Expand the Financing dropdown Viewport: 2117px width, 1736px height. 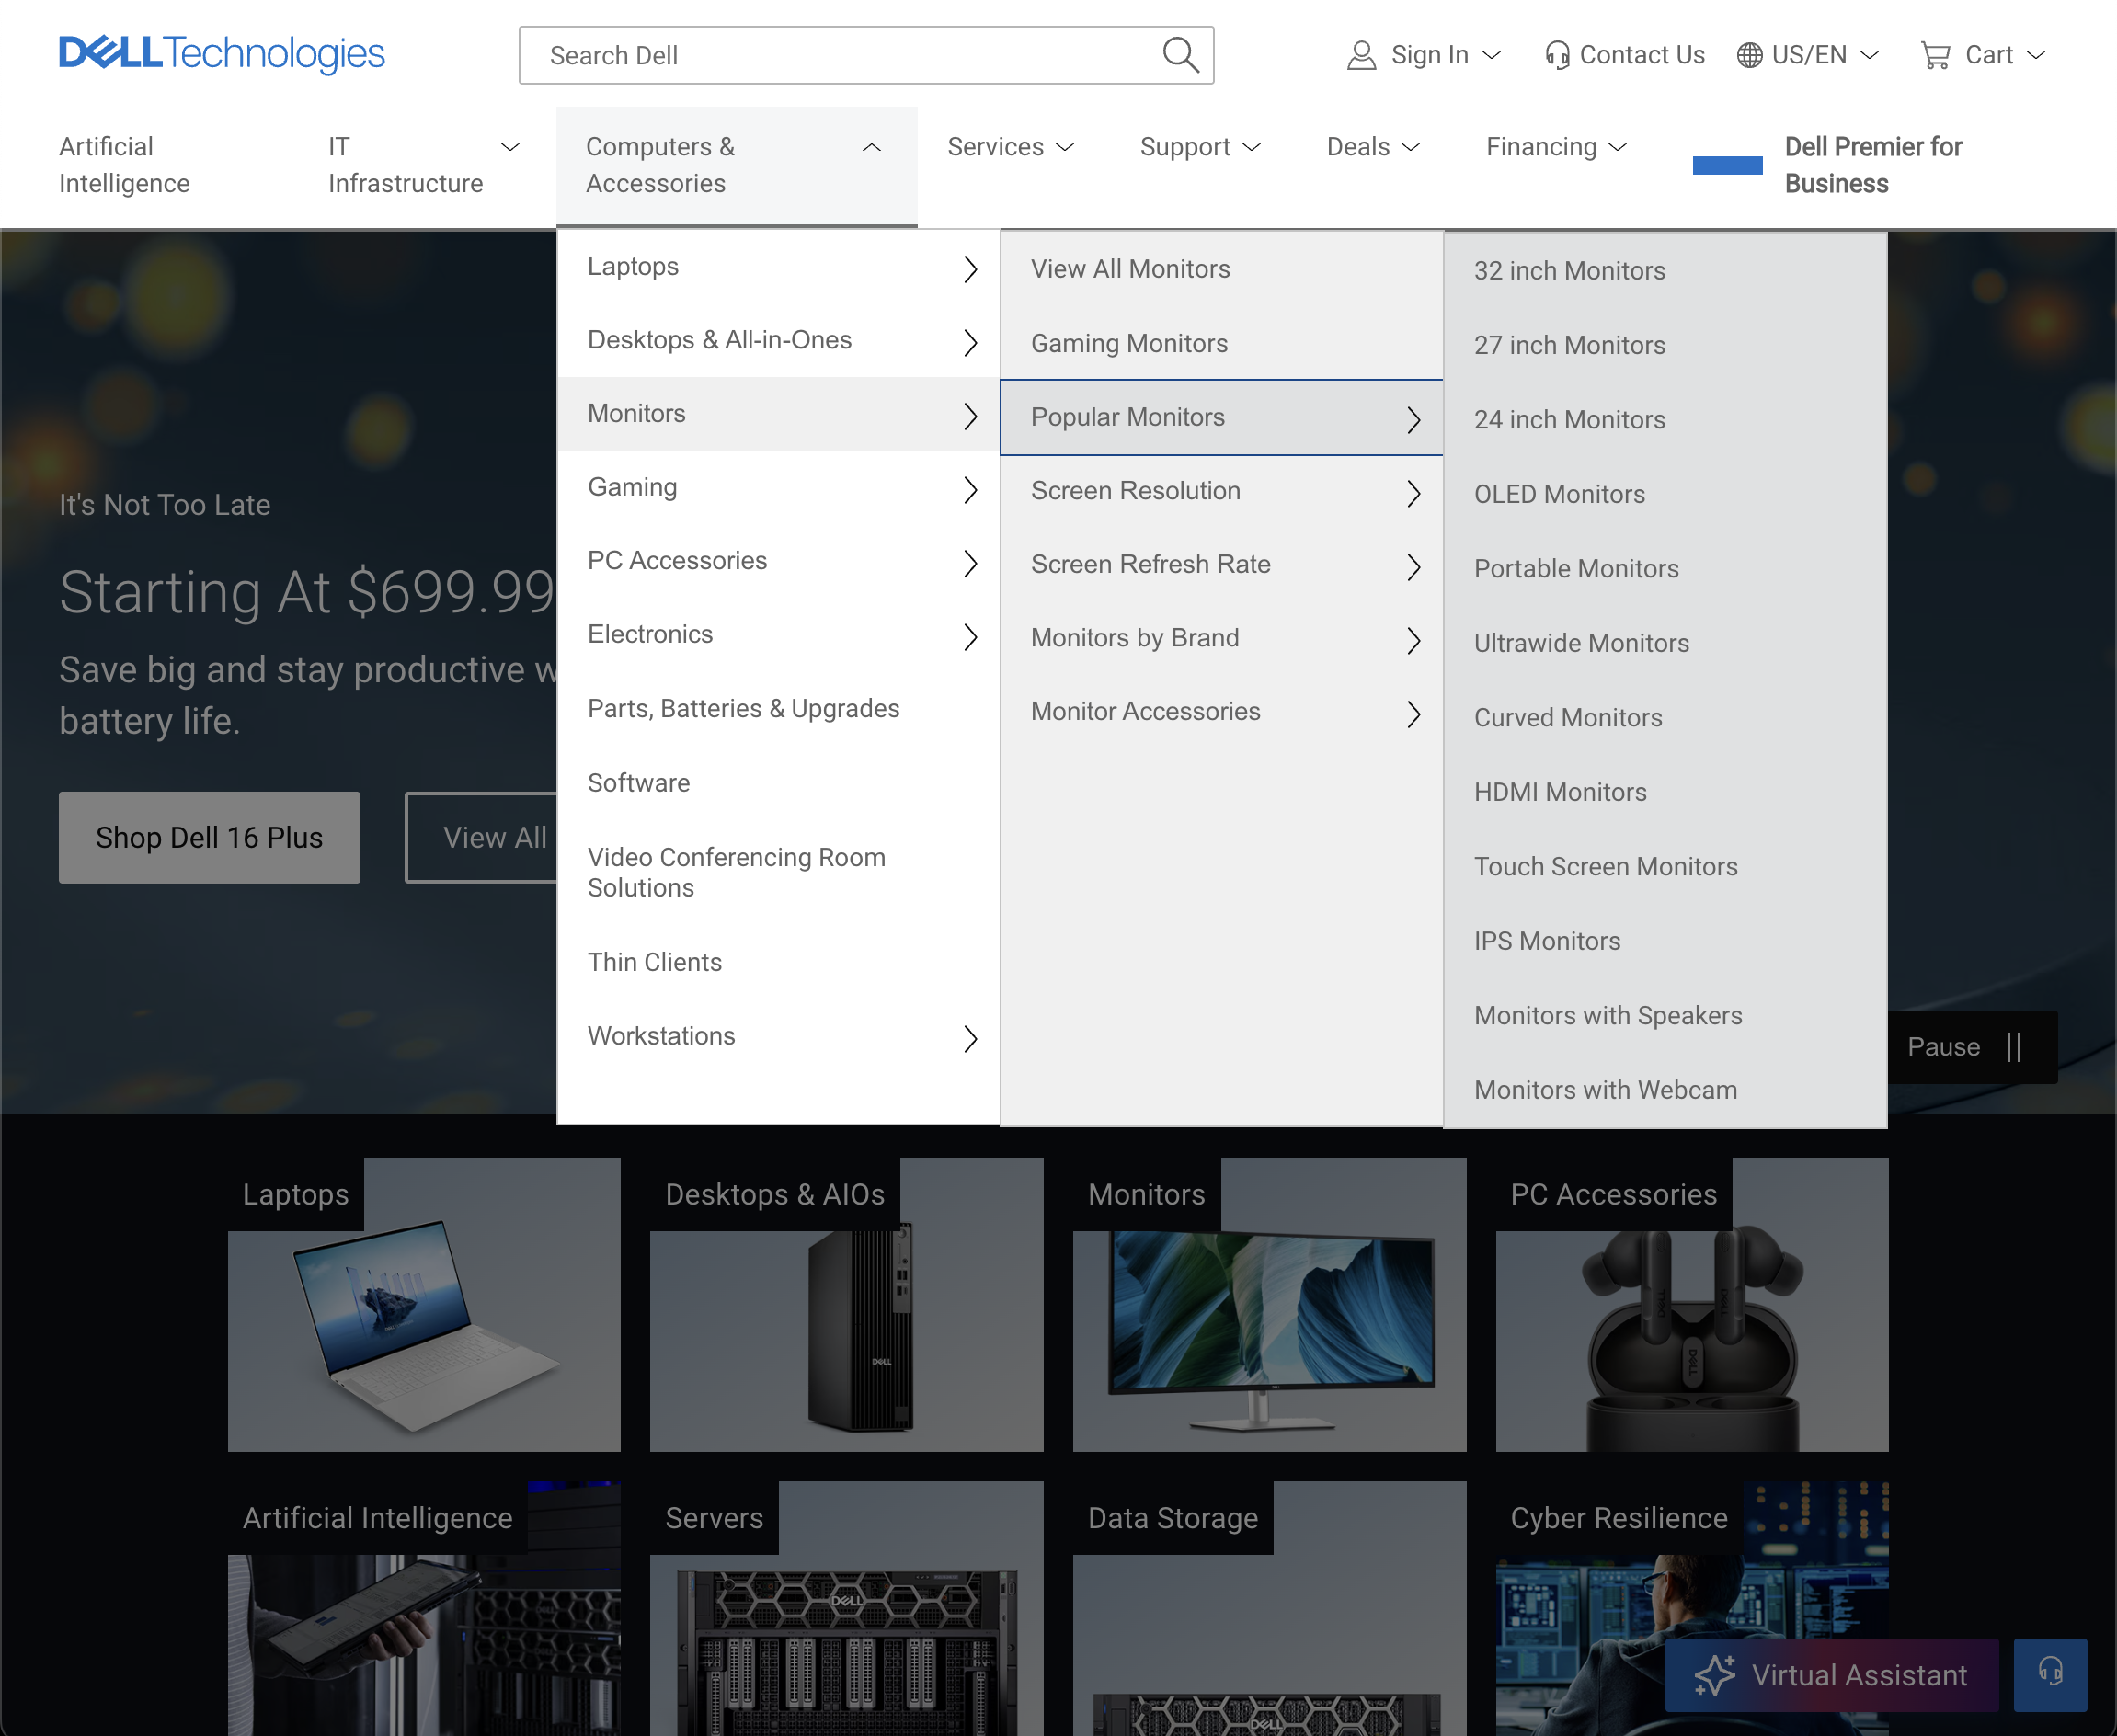[1556, 148]
